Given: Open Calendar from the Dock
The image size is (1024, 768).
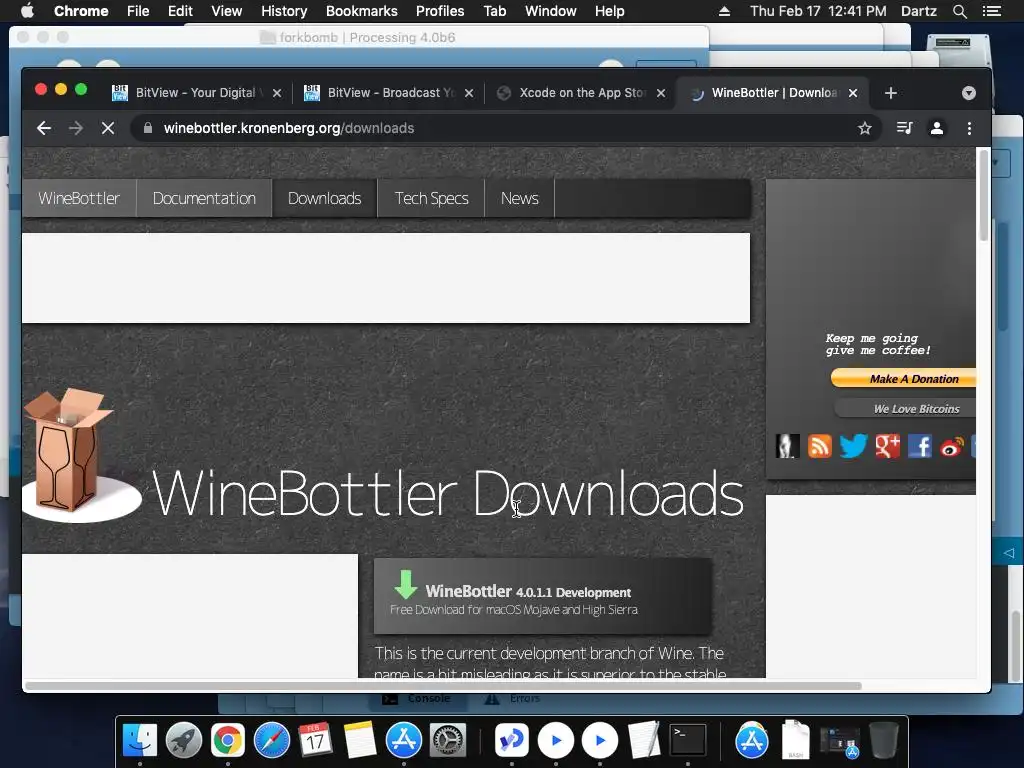Looking at the screenshot, I should [x=315, y=740].
